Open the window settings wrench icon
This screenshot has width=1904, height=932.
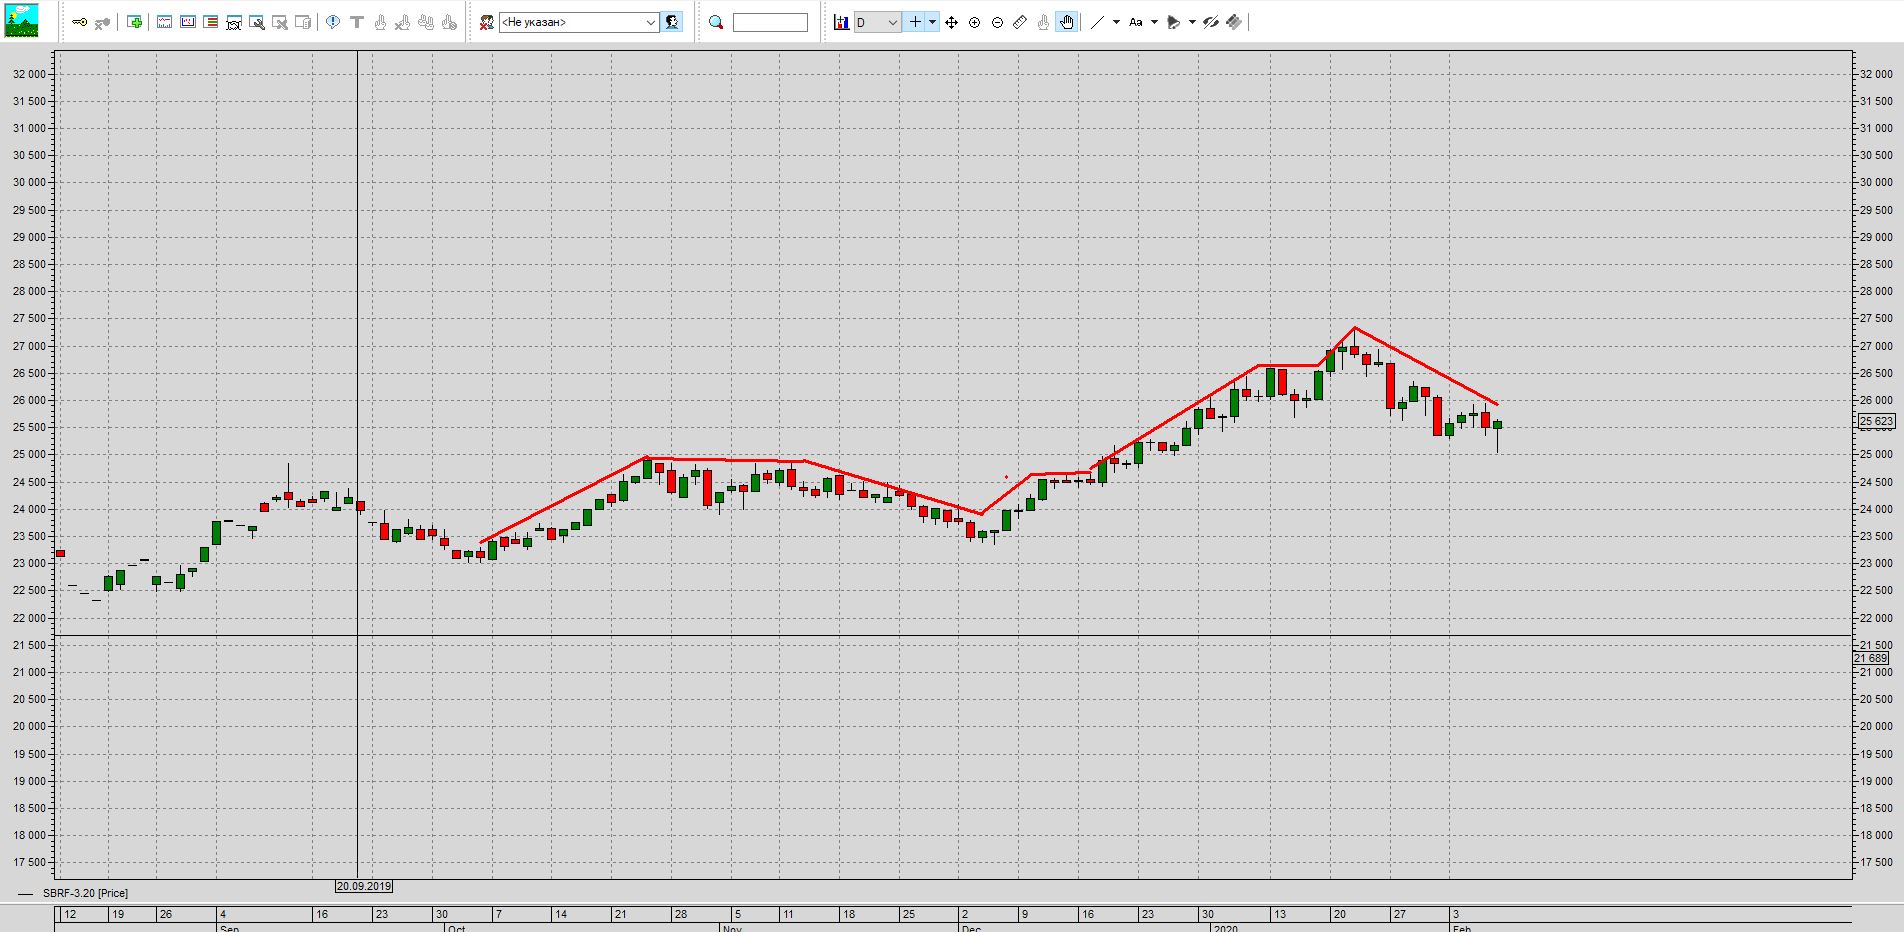257,22
